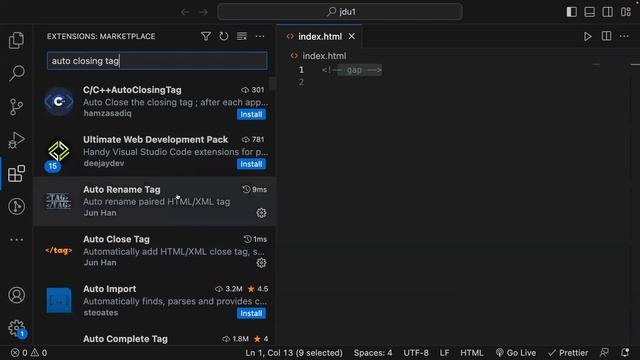Click the Auto Import blue logo
Screen dimensions: 640x360
click(59, 300)
